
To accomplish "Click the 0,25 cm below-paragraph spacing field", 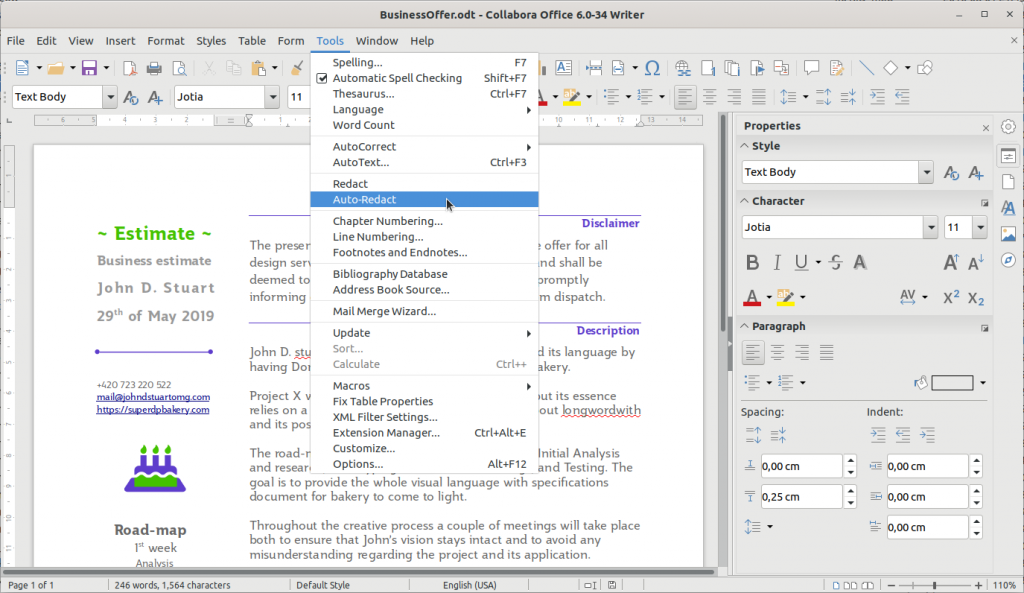I will [x=801, y=497].
